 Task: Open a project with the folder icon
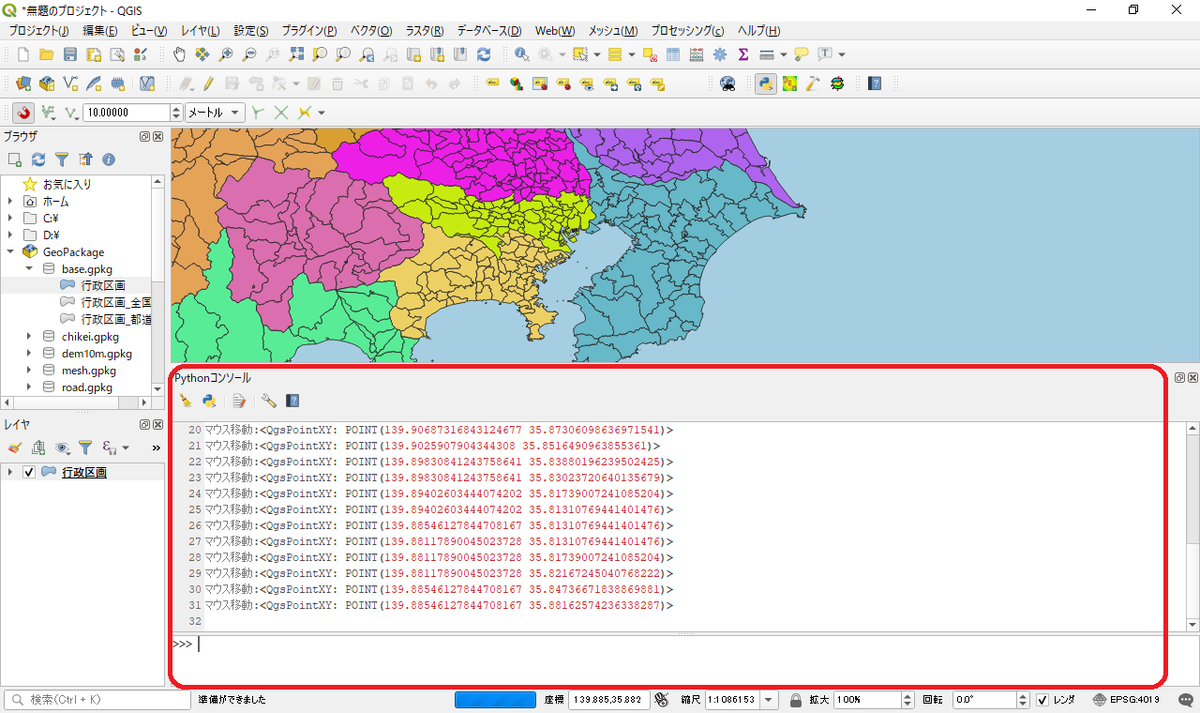tap(46, 54)
